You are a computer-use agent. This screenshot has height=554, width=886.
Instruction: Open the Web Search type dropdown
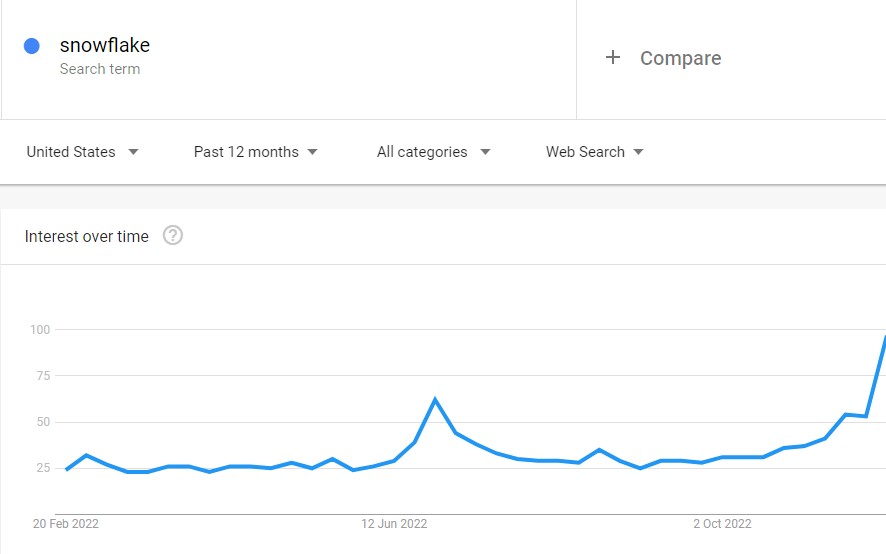[594, 152]
